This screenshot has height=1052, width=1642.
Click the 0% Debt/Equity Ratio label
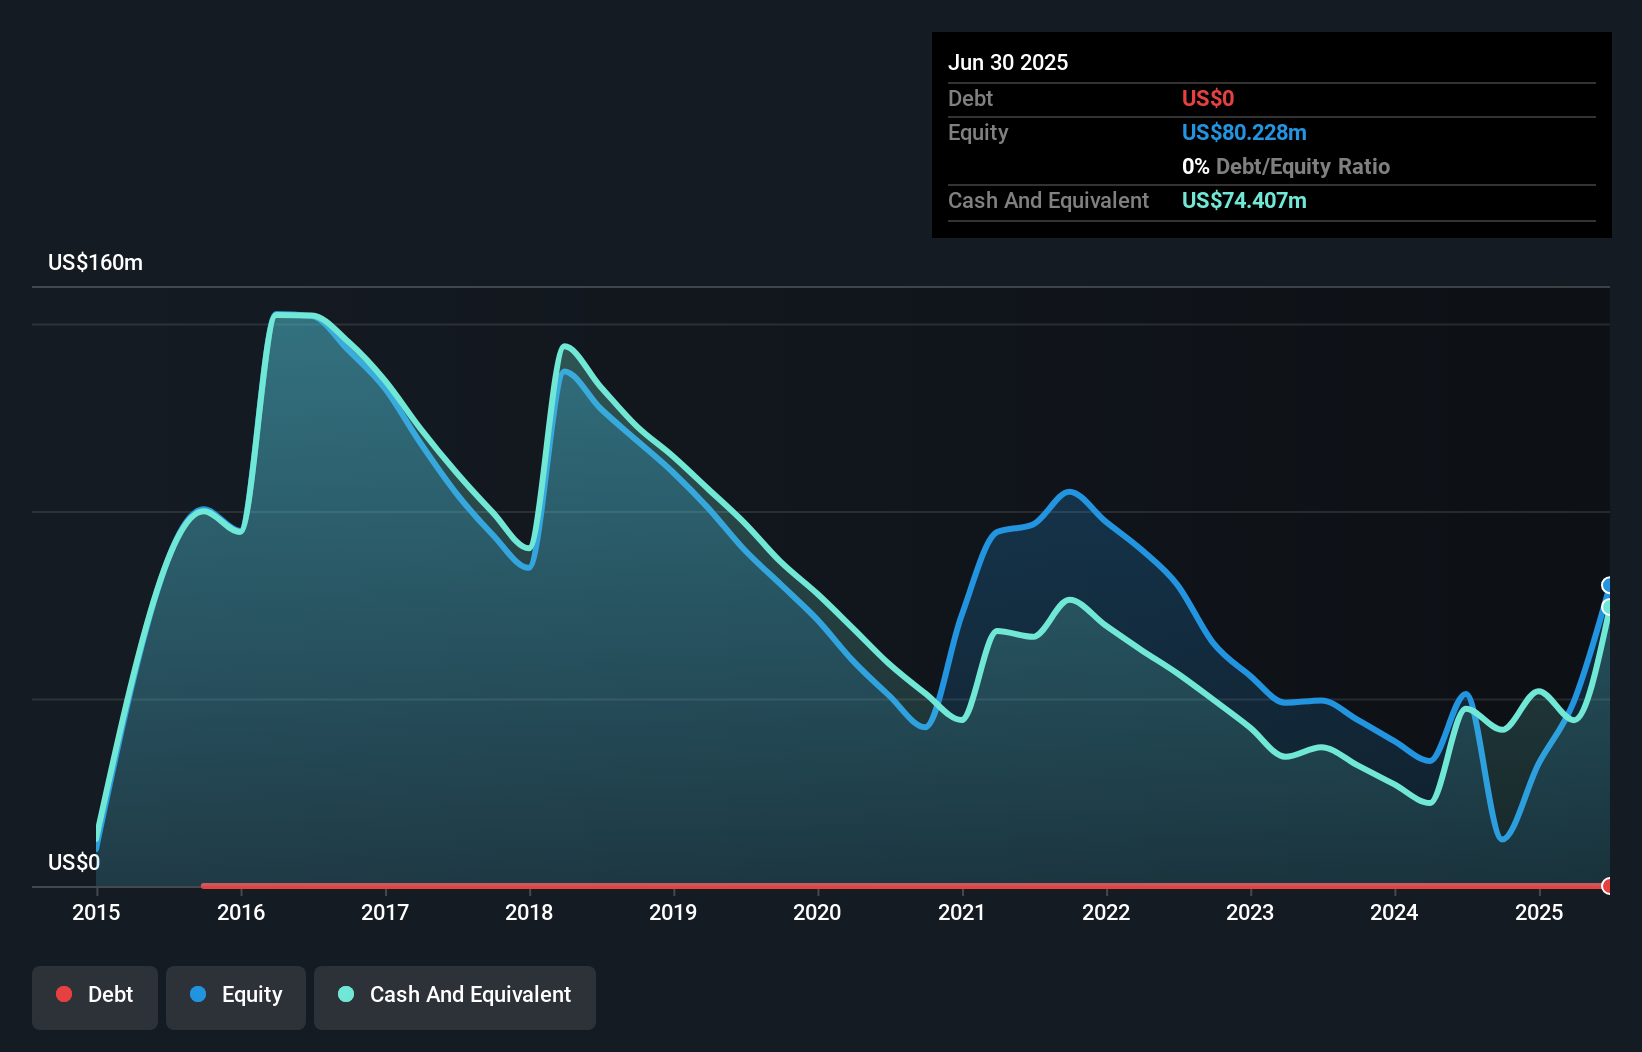1286,166
